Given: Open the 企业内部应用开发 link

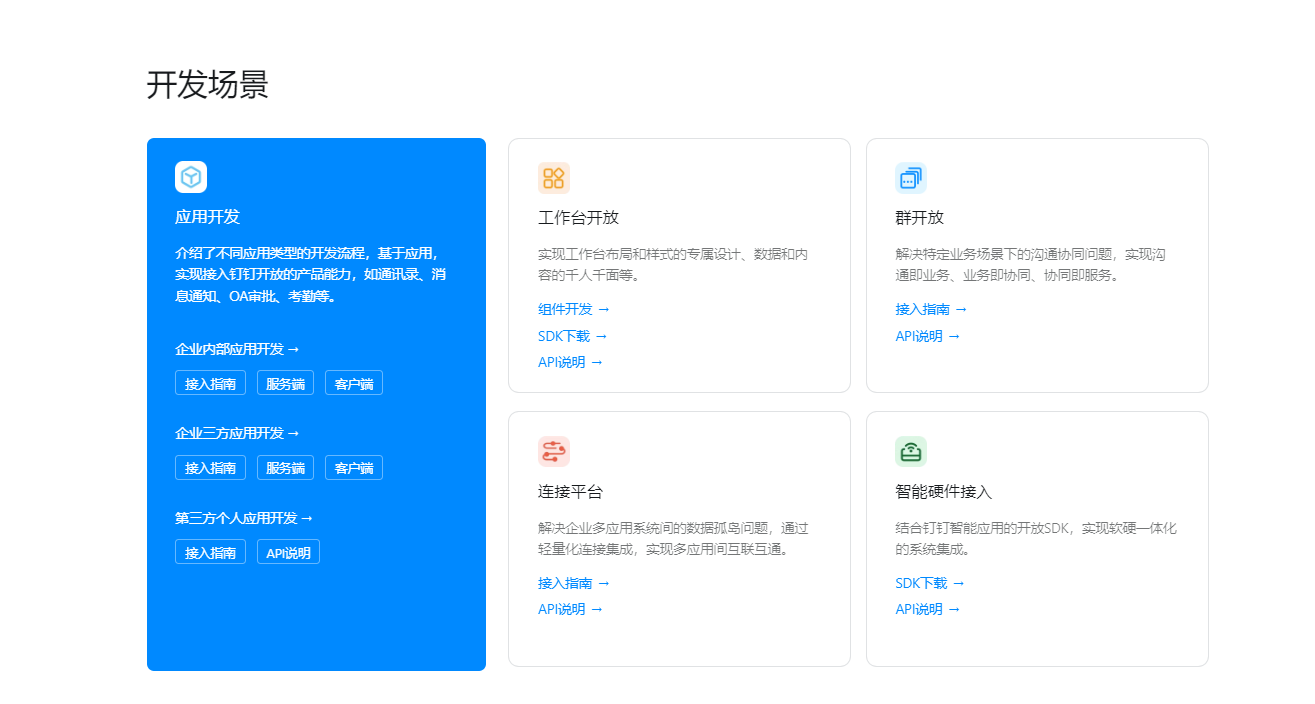Looking at the screenshot, I should [237, 349].
